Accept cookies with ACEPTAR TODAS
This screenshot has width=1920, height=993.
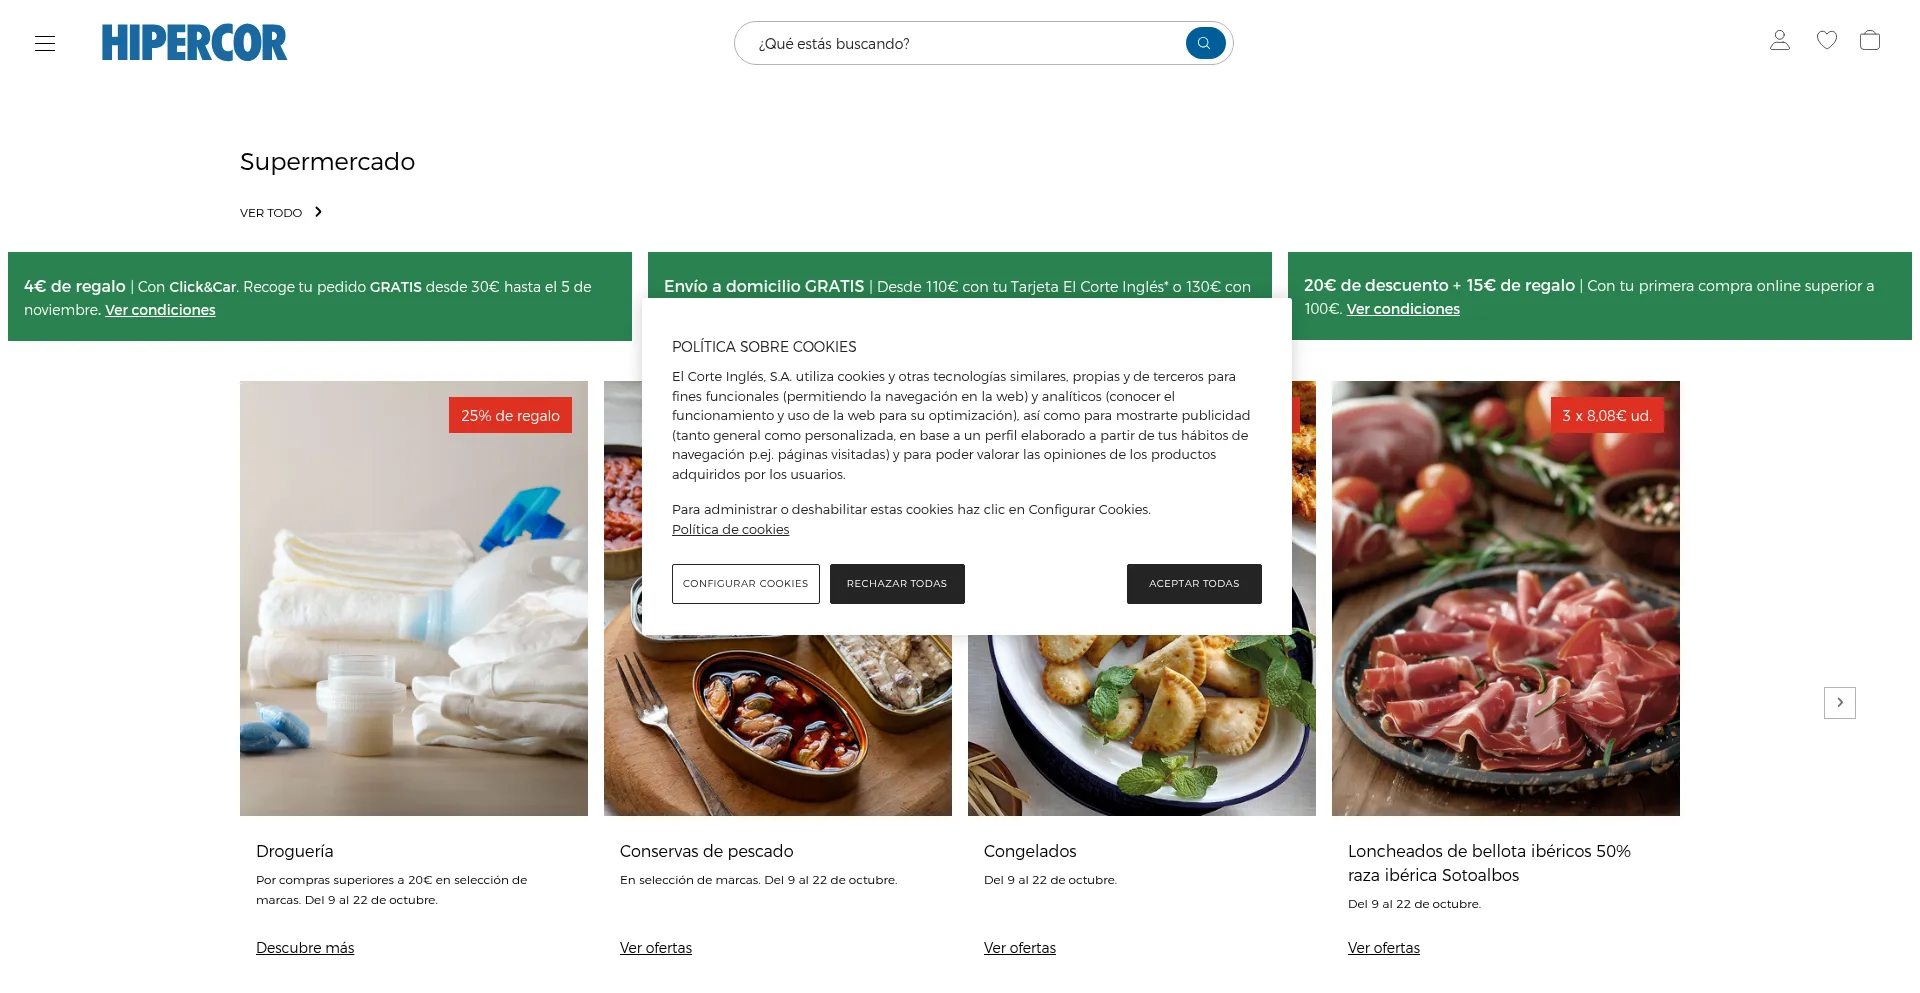click(x=1194, y=583)
